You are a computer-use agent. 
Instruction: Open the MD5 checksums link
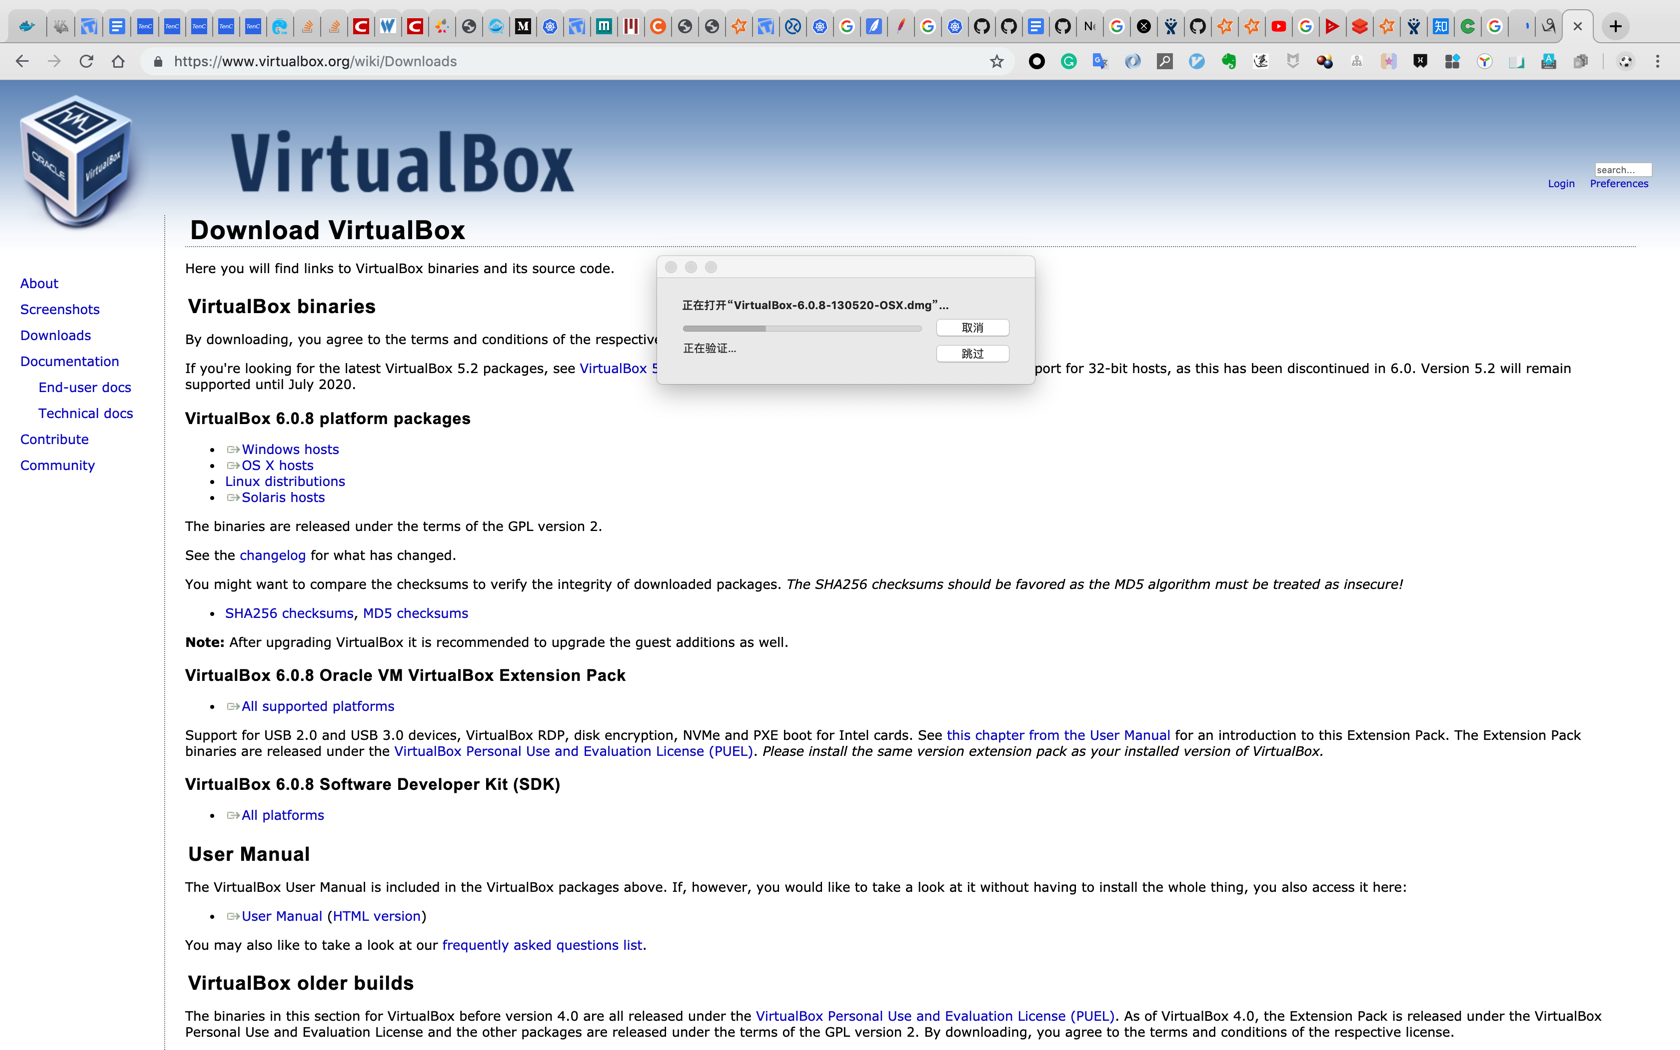tap(415, 614)
